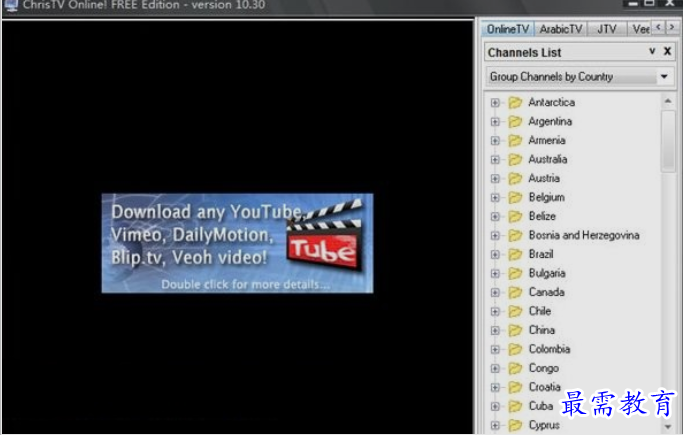The width and height of the screenshot is (683, 435).
Task: Select the Antarctica country label
Action: (x=551, y=102)
